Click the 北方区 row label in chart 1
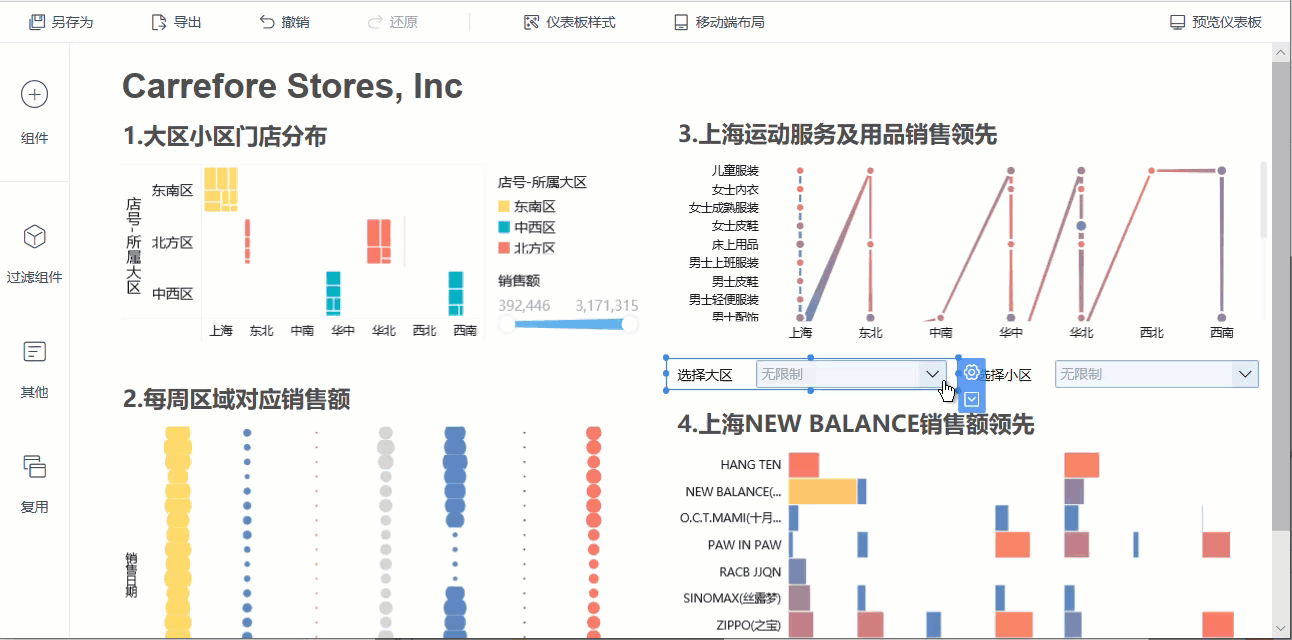This screenshot has width=1292, height=640. pyautogui.click(x=172, y=242)
